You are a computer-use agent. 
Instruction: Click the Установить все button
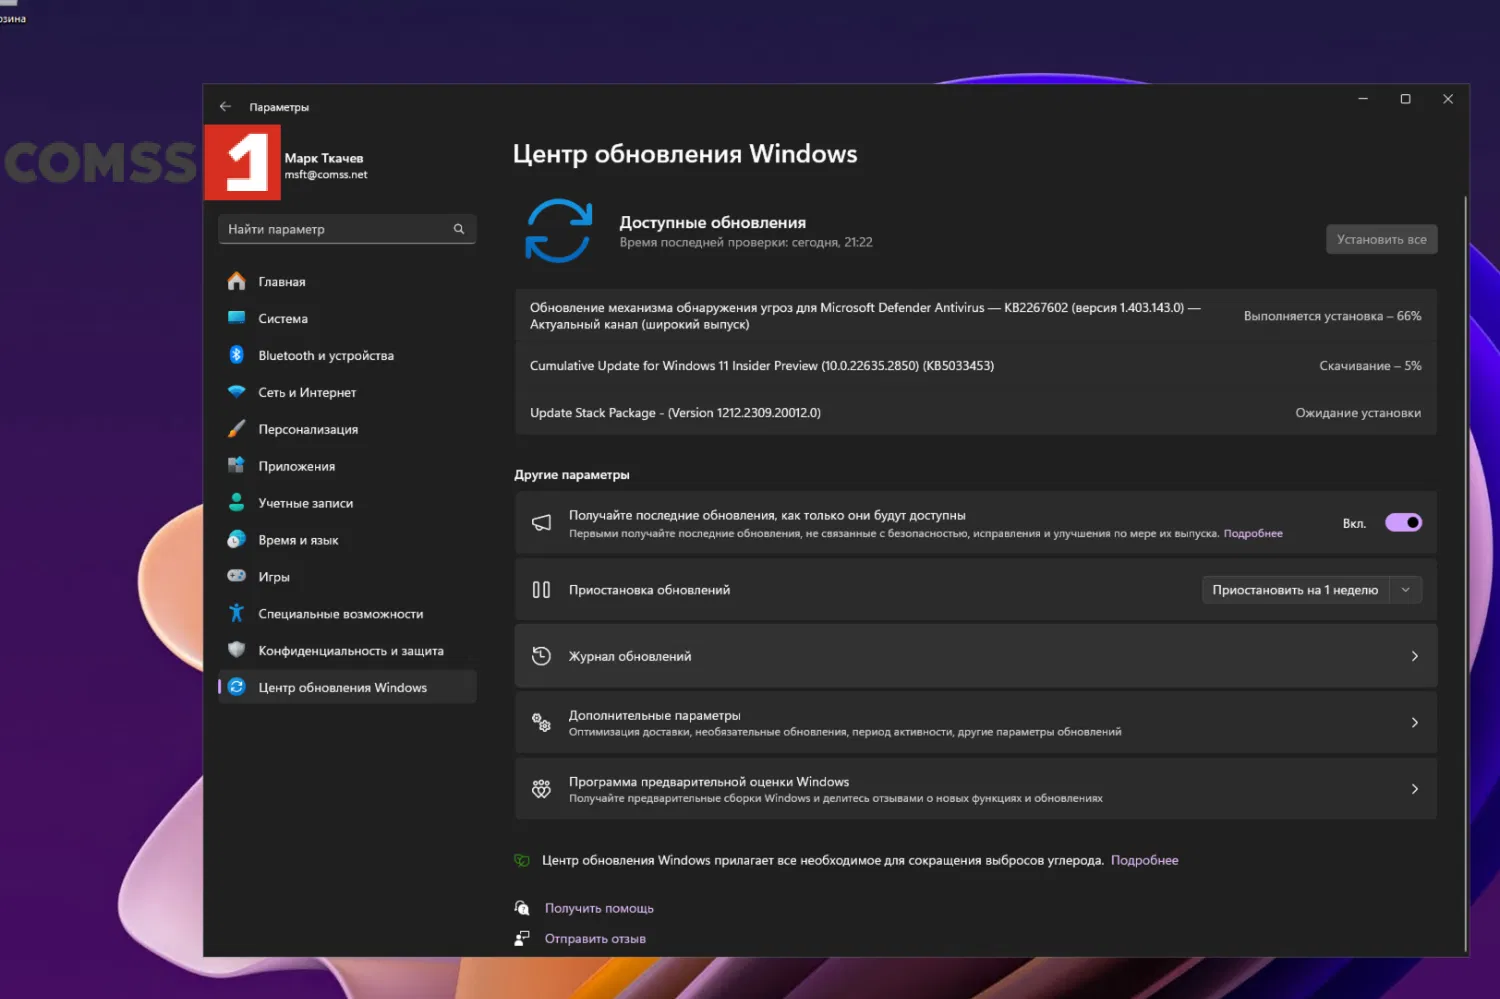tap(1381, 239)
